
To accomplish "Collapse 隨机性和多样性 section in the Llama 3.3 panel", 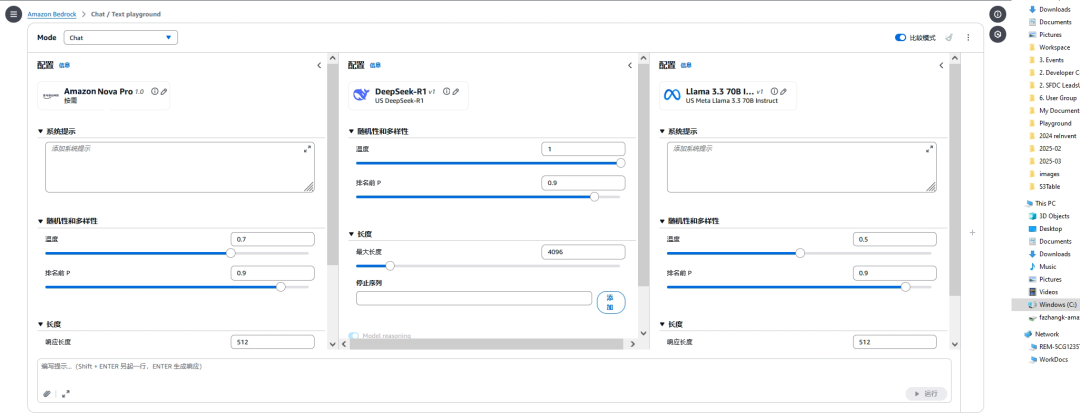I will click(689, 221).
